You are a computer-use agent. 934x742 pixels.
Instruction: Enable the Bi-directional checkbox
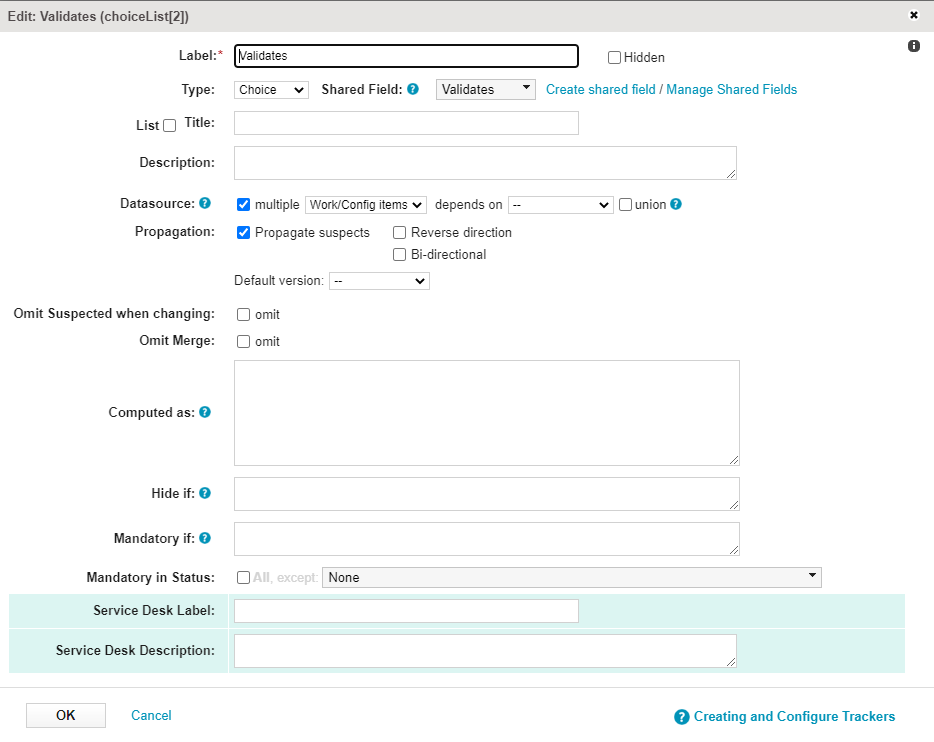pyautogui.click(x=399, y=255)
